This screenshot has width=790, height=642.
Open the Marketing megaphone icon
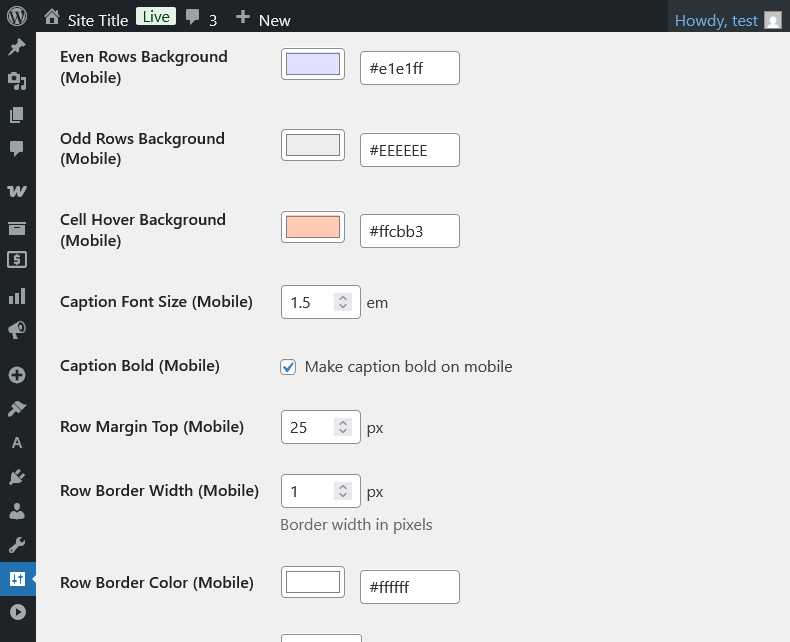tap(17, 329)
